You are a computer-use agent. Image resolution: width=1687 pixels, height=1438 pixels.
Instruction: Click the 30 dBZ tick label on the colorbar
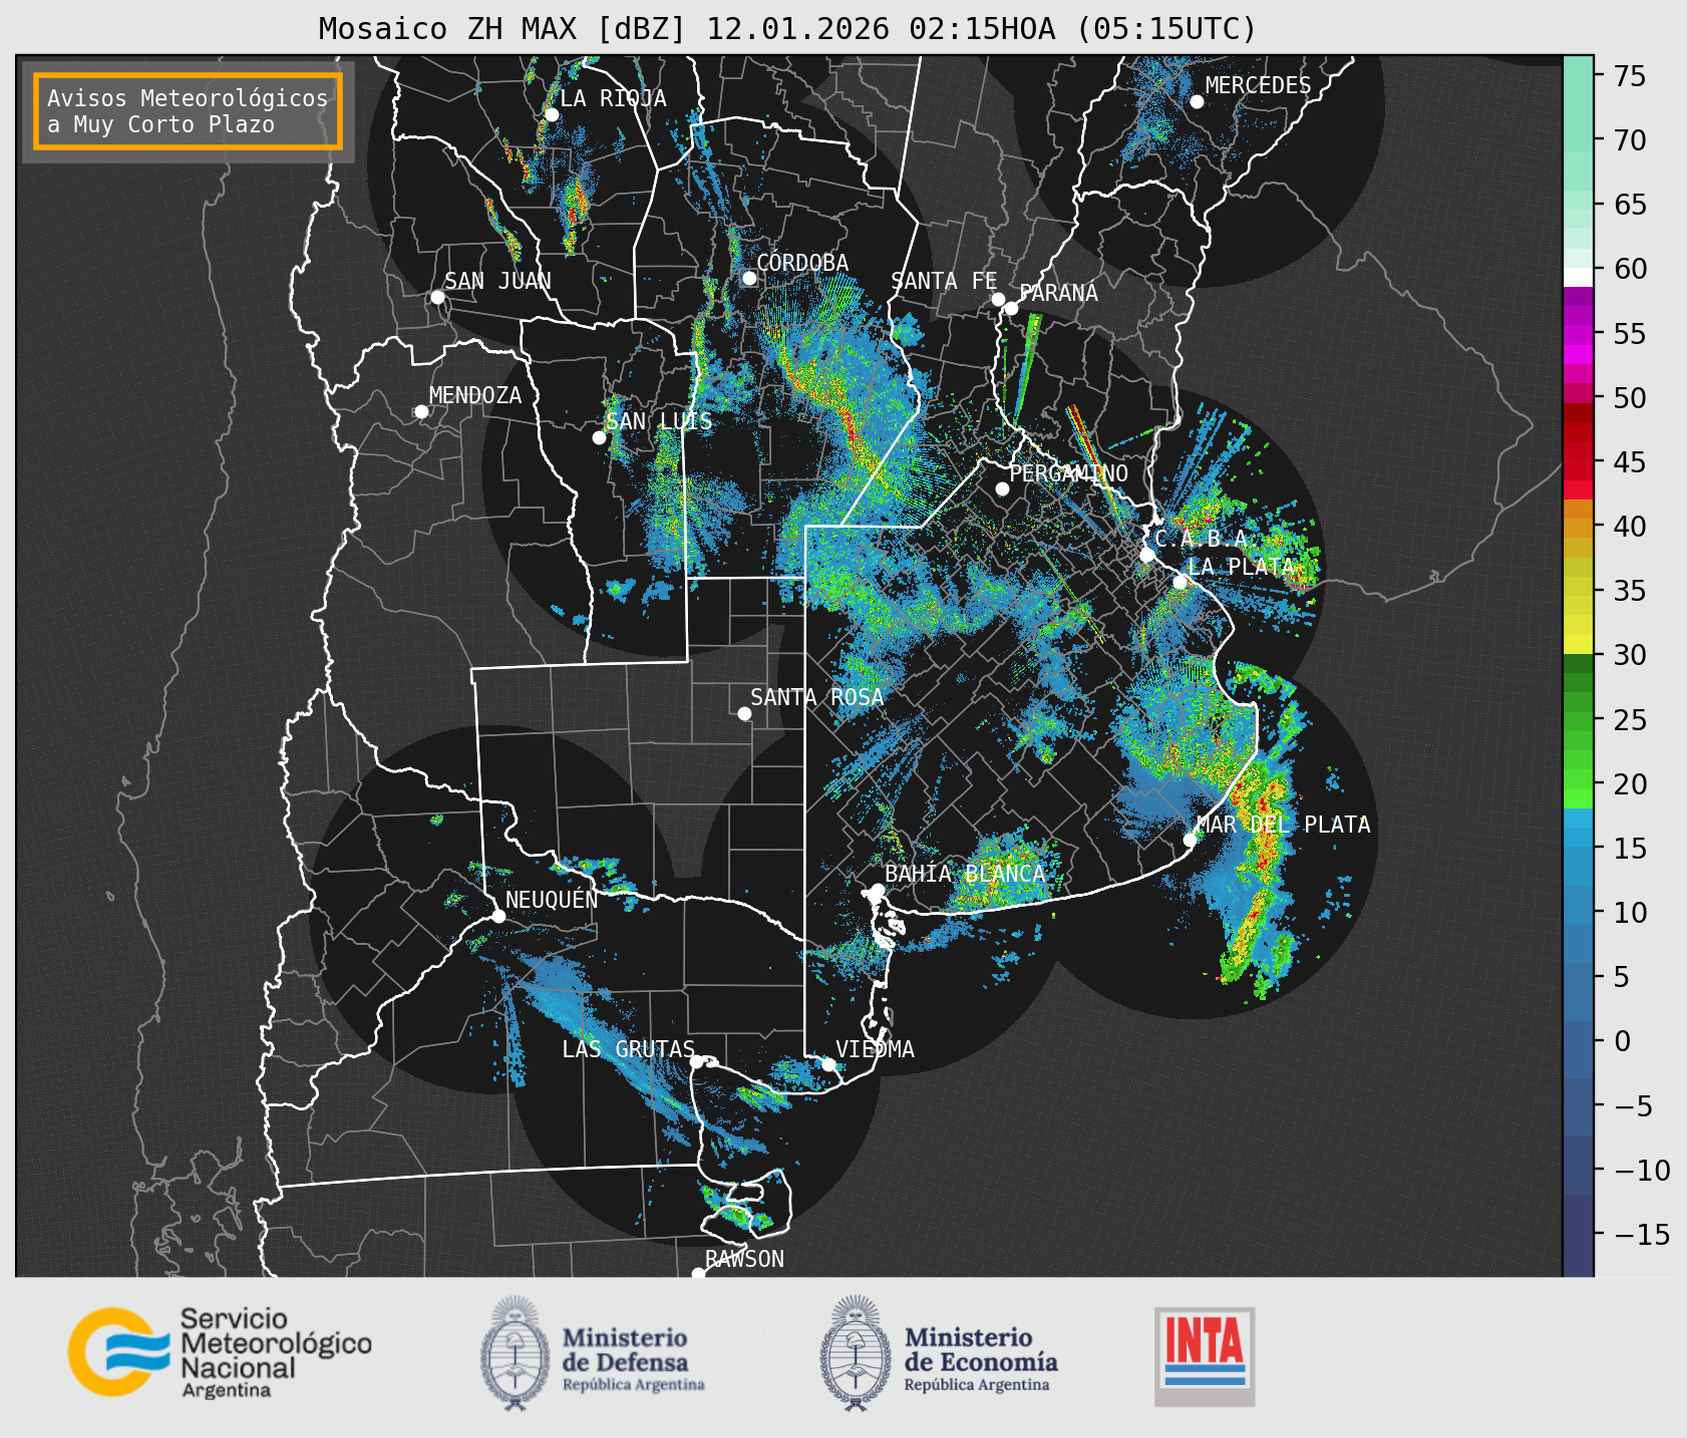[x=1628, y=655]
